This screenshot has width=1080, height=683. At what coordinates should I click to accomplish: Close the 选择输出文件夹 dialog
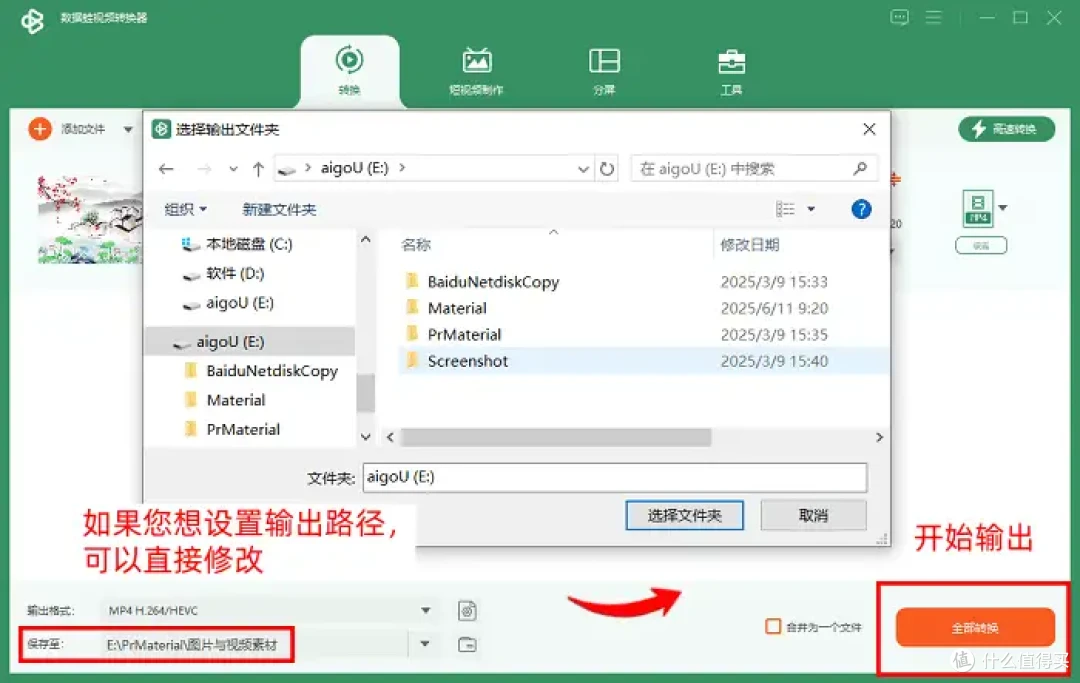click(869, 129)
